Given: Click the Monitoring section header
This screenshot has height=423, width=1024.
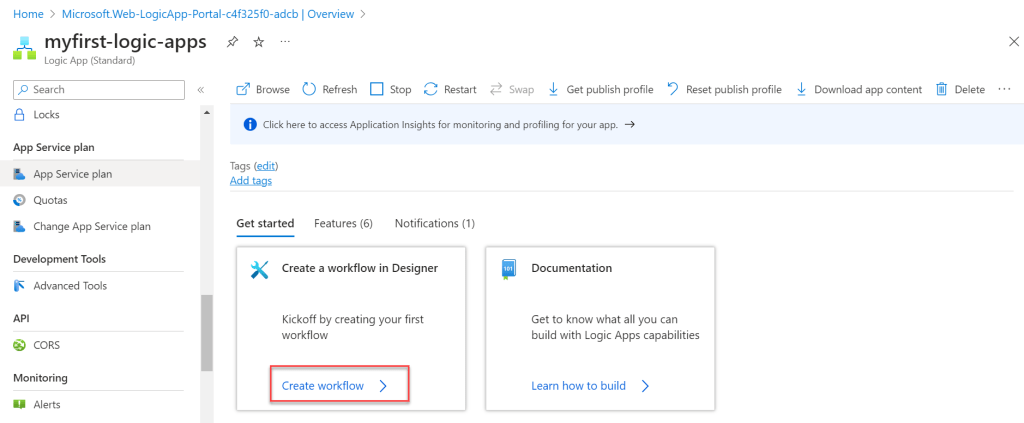Looking at the screenshot, I should [x=40, y=378].
